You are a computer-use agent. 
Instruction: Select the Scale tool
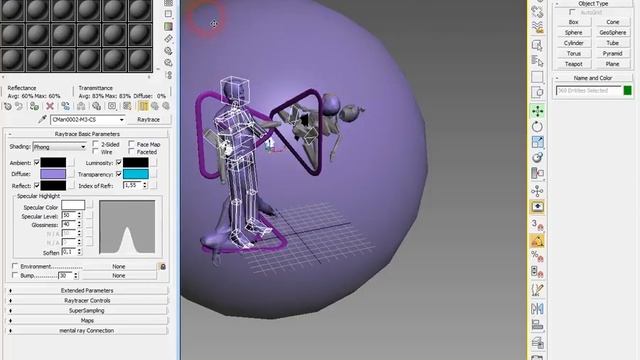coord(537,142)
